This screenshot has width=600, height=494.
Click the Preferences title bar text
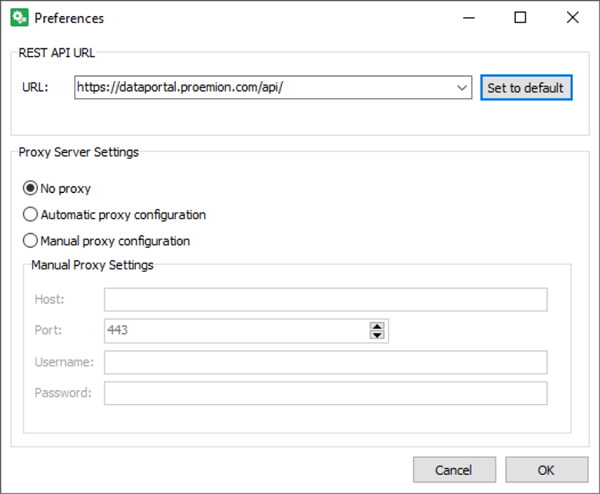click(69, 18)
